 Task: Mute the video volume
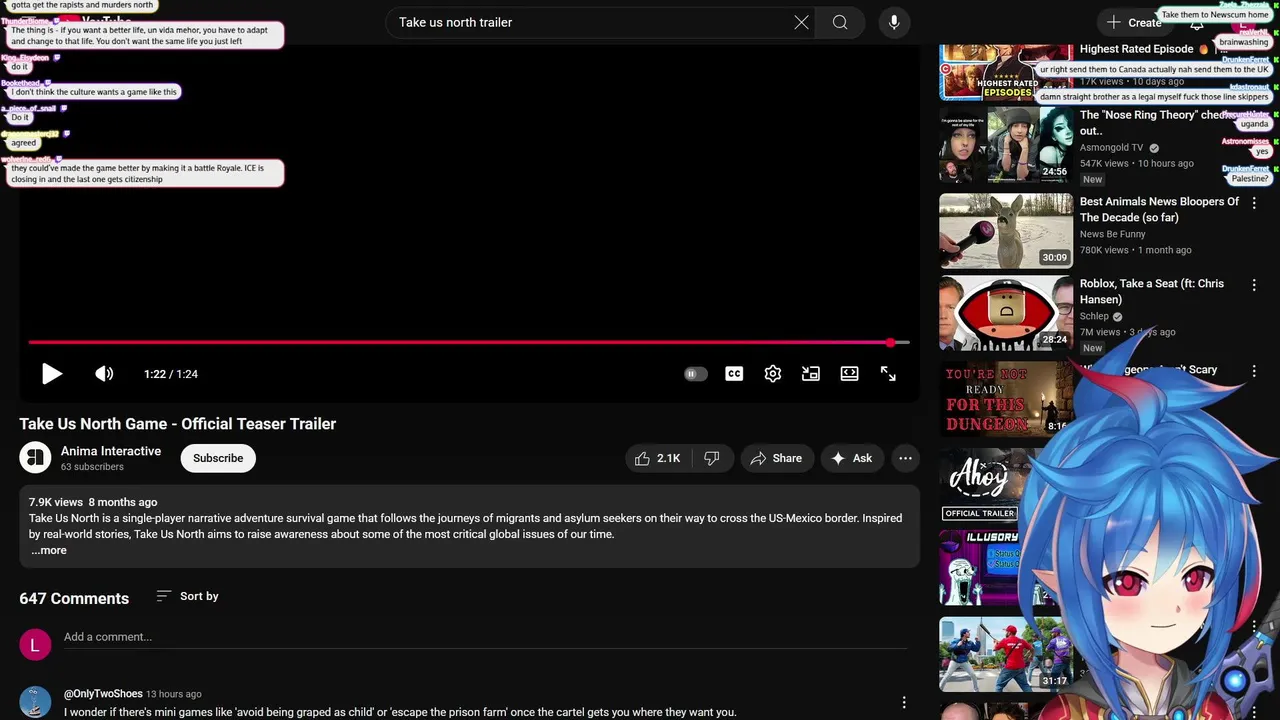[x=104, y=374]
